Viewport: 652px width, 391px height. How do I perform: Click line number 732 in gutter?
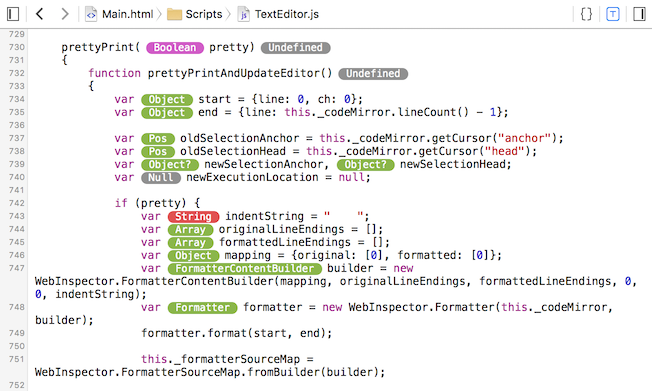pyautogui.click(x=17, y=73)
